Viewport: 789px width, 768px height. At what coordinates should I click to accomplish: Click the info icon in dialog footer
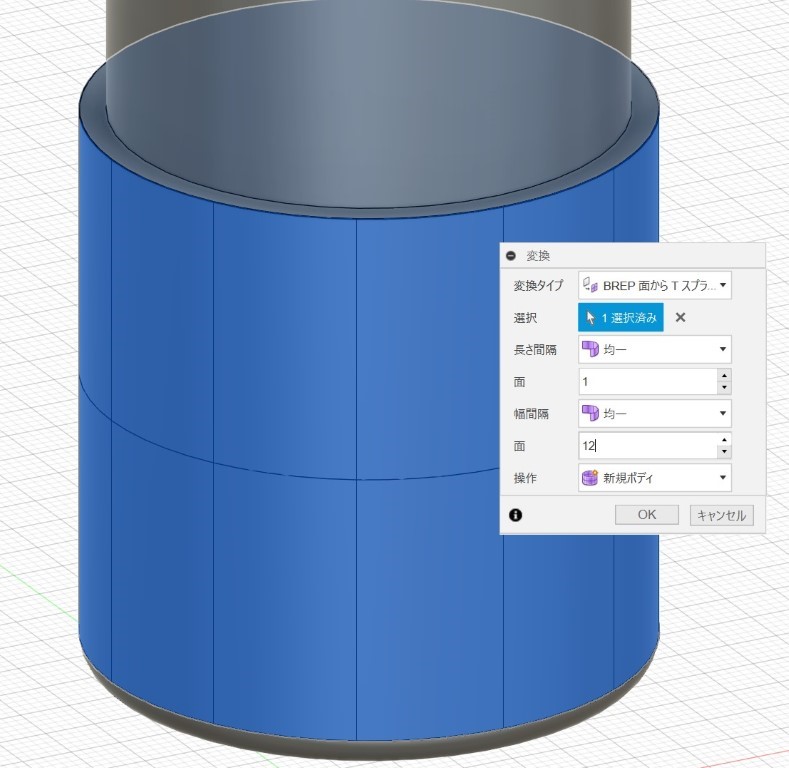coord(516,515)
